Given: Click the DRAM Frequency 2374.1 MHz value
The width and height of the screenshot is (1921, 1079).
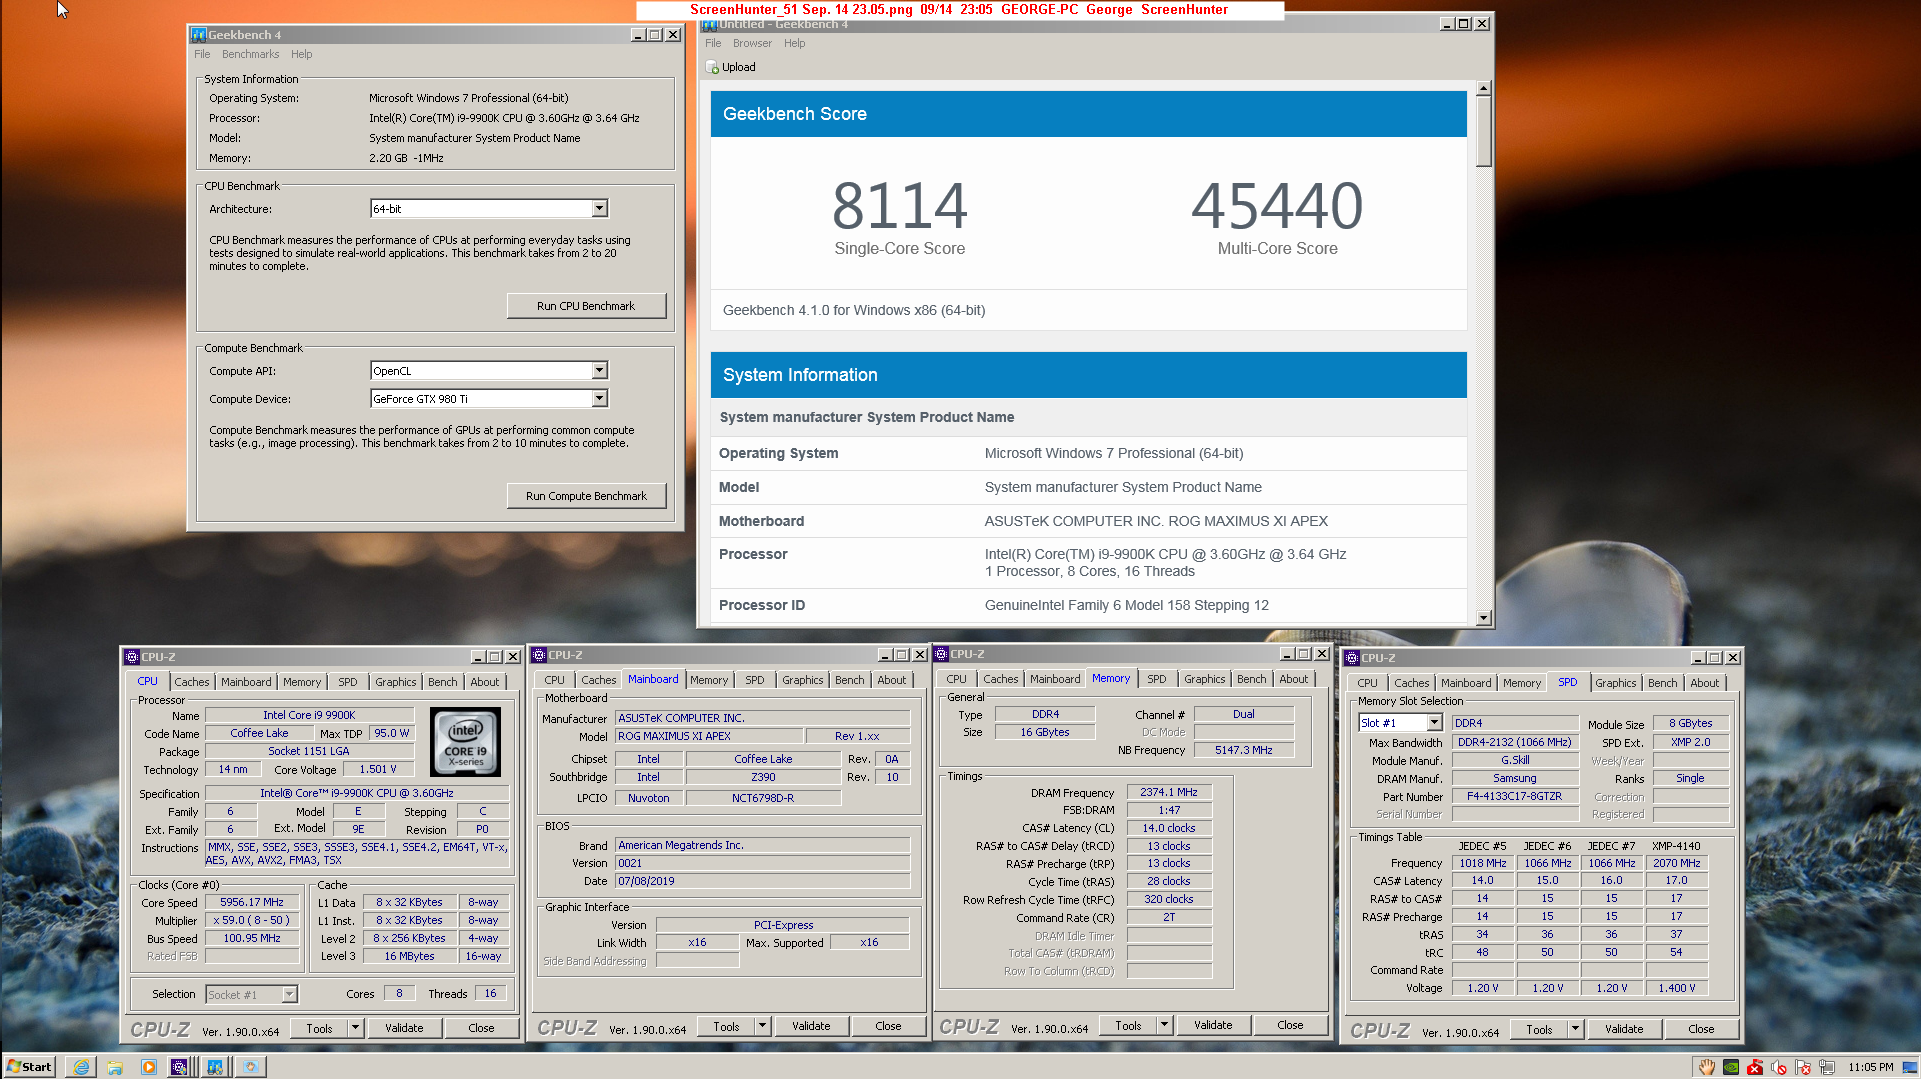Looking at the screenshot, I should (x=1169, y=792).
